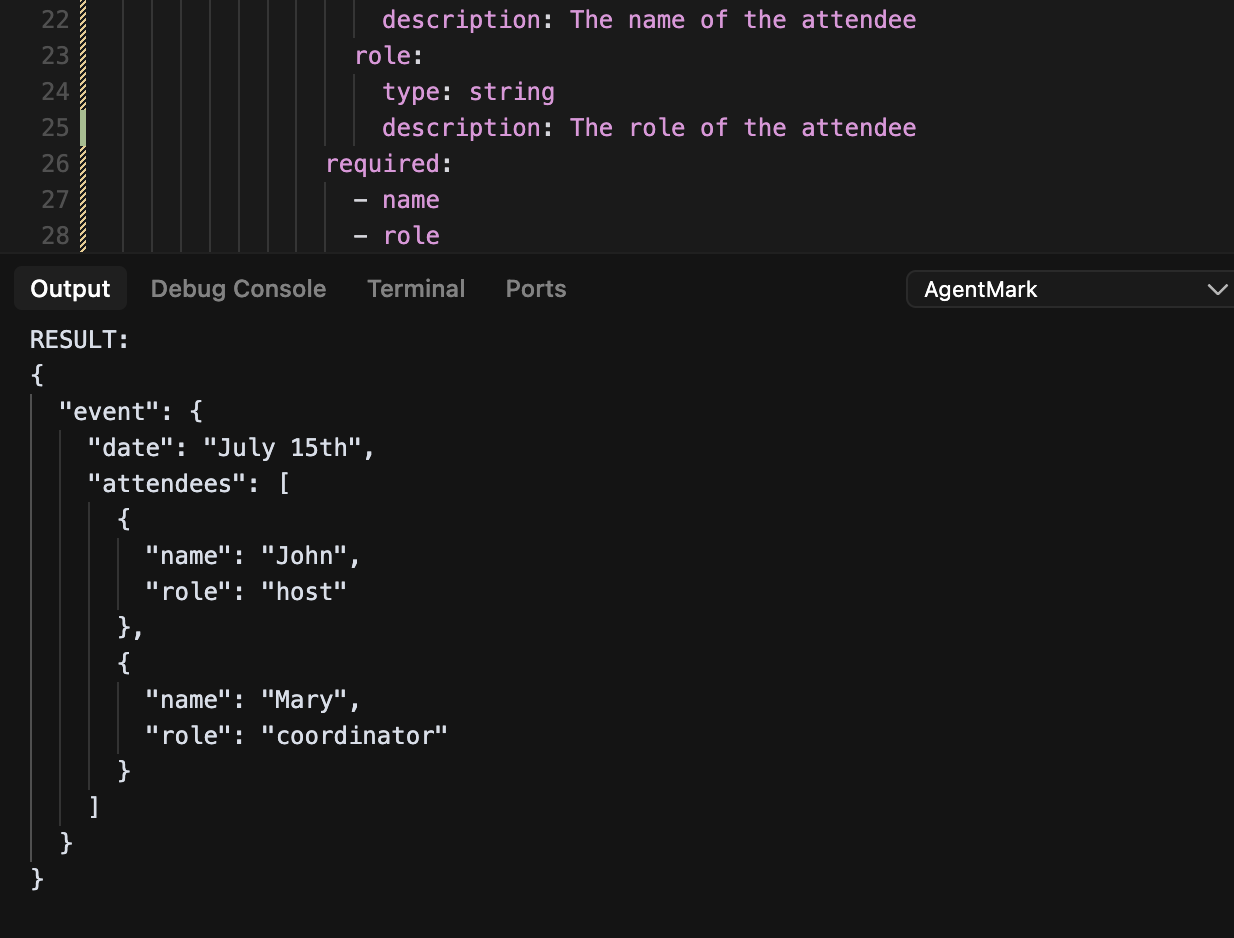1234x938 pixels.
Task: Click line number 23 in the gutter
Action: pos(56,56)
